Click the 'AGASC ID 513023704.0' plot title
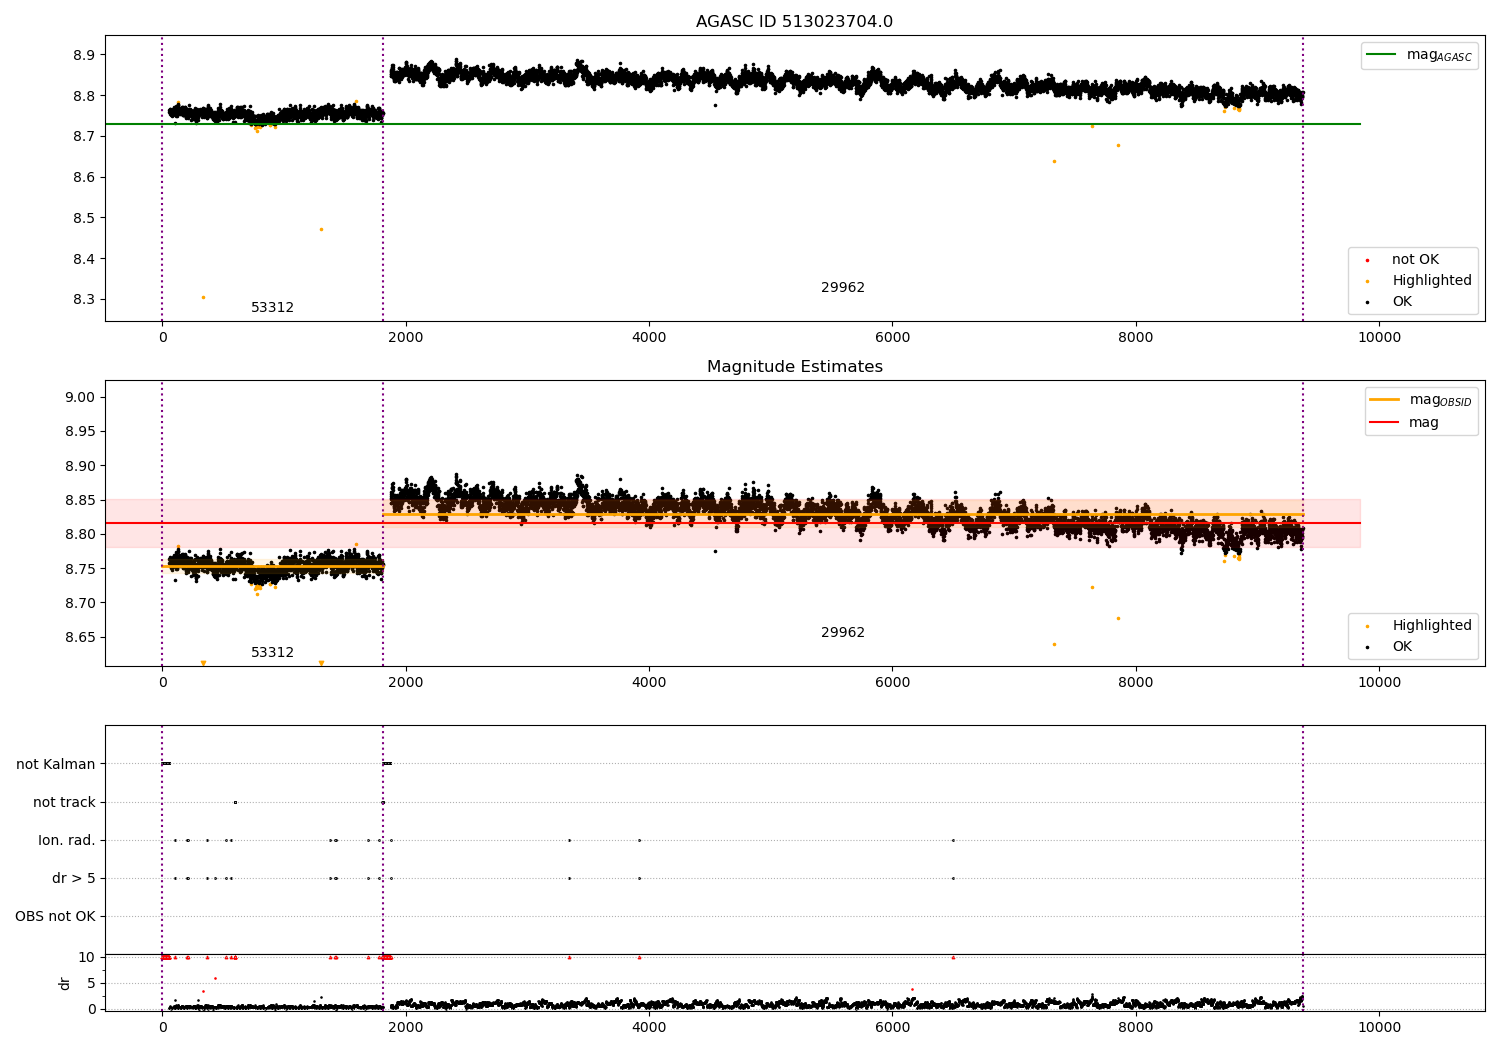The height and width of the screenshot is (1050, 1500). [794, 22]
